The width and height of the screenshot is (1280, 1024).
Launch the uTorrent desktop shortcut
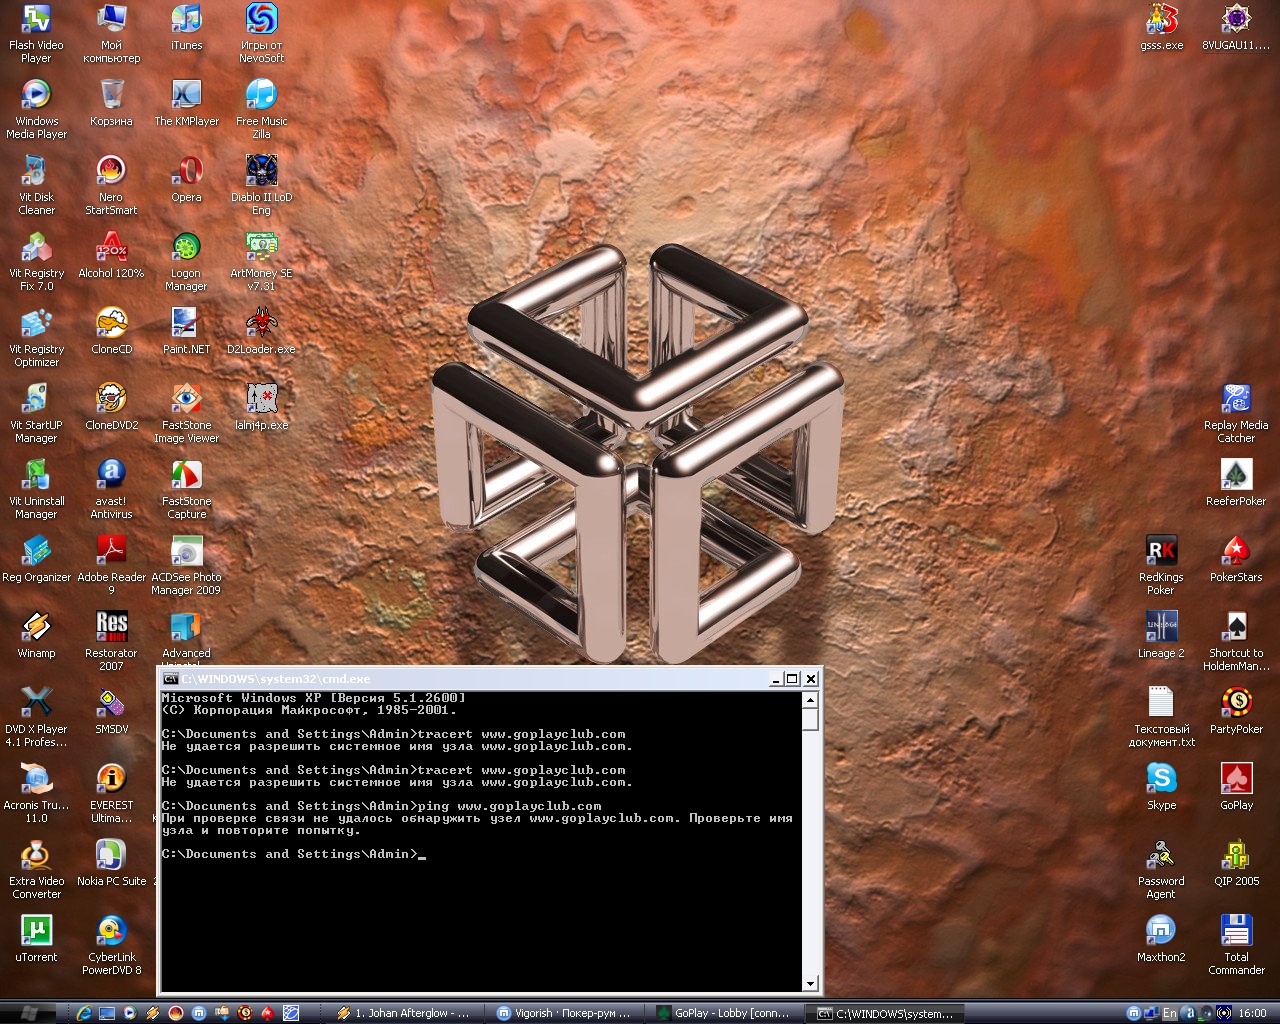(36, 932)
